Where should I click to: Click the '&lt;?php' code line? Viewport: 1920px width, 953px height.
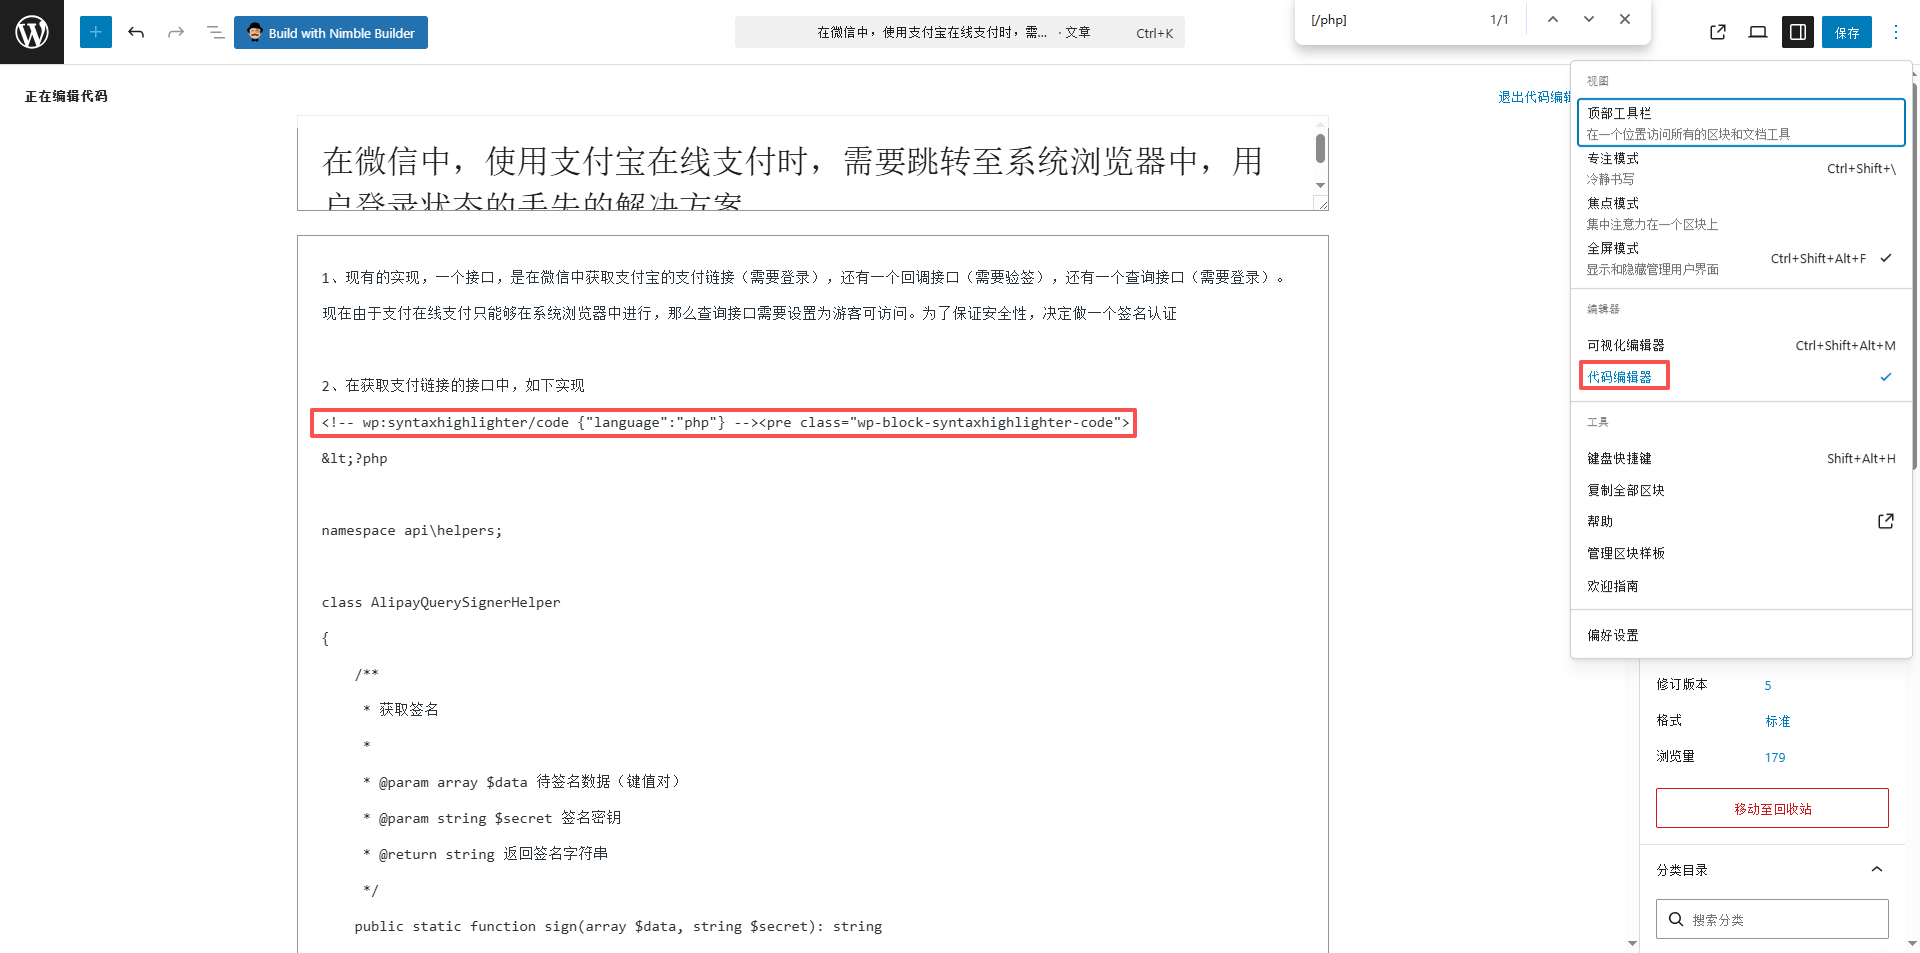pos(354,459)
